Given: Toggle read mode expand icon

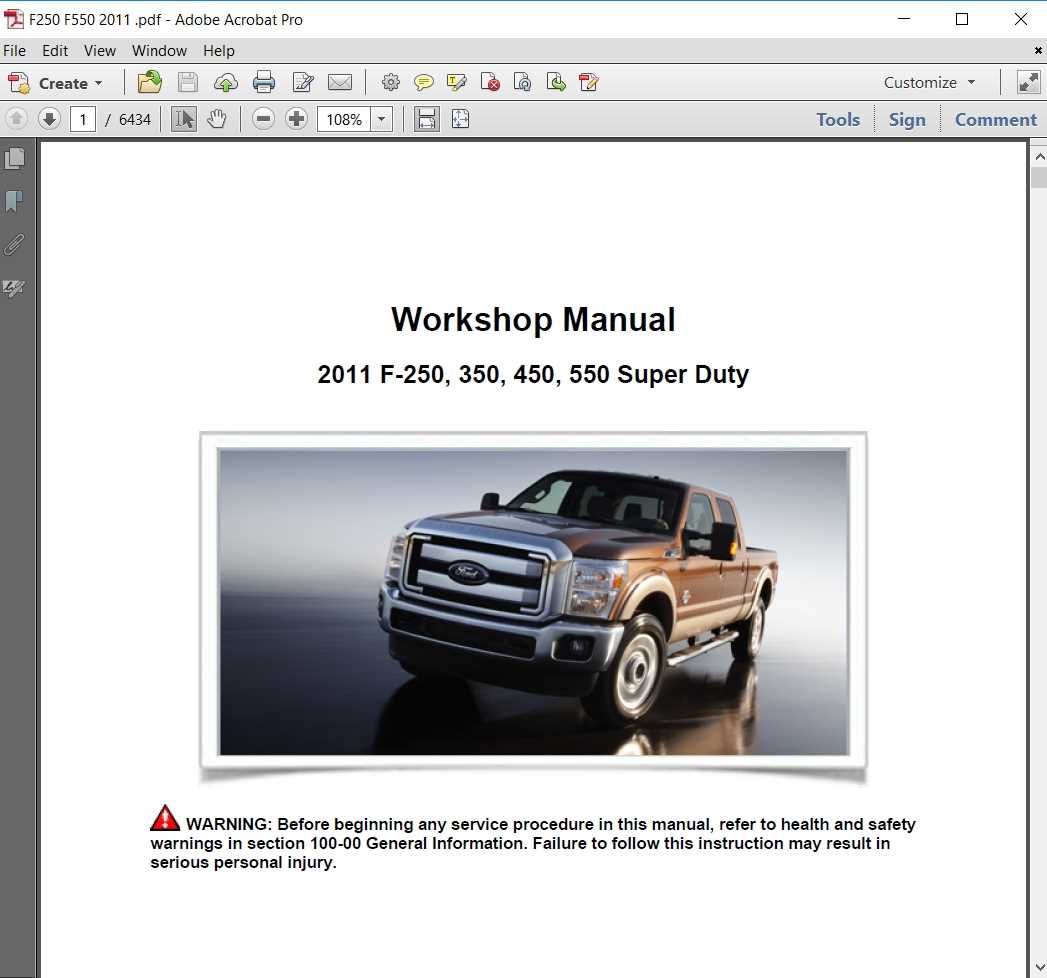Looking at the screenshot, I should pyautogui.click(x=1028, y=82).
